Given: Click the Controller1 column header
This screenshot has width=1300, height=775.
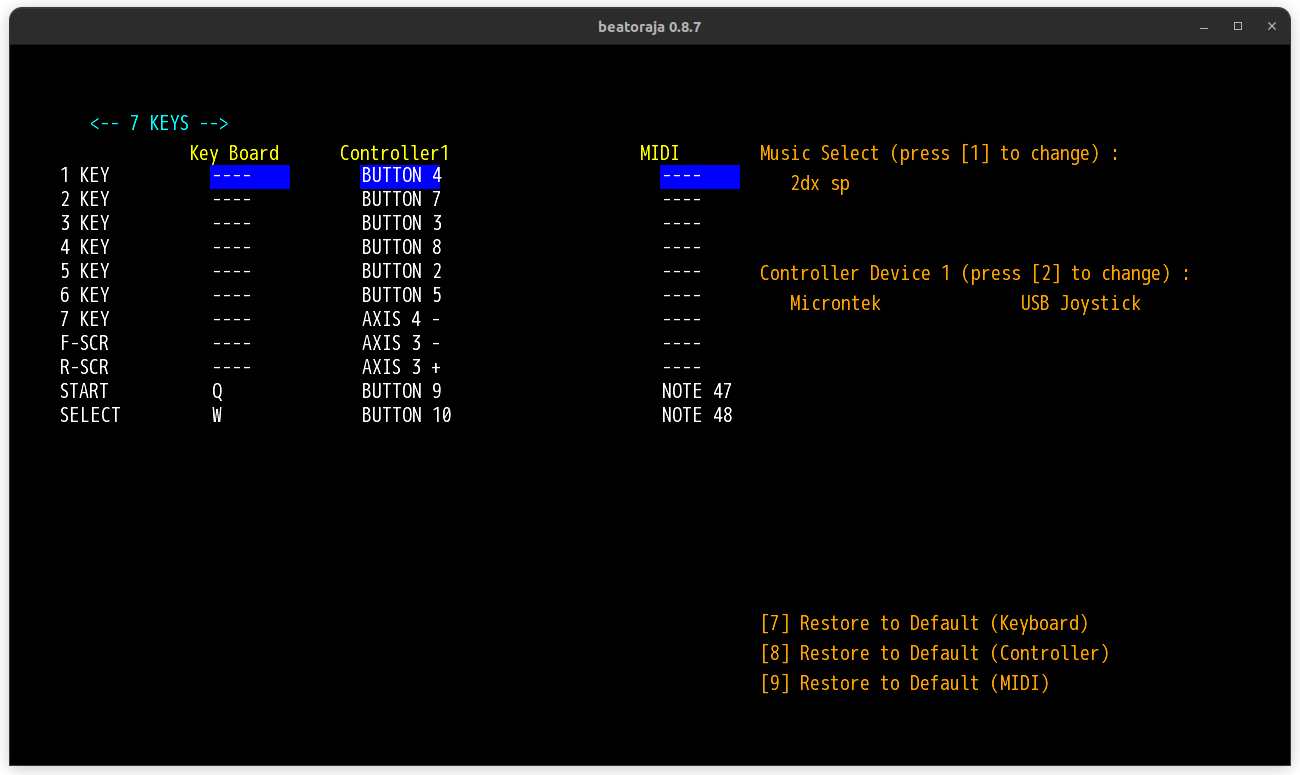Looking at the screenshot, I should click(394, 154).
